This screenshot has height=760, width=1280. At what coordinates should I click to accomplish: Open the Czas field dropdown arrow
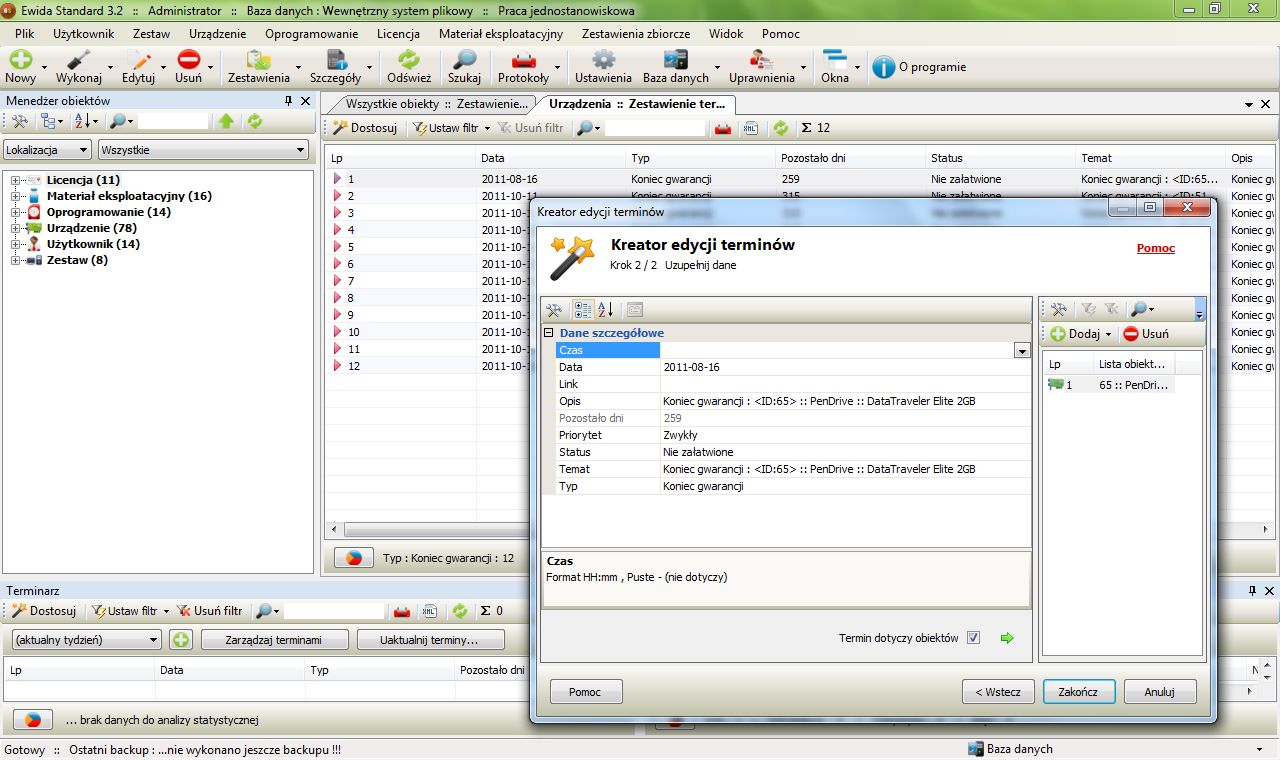coord(1022,351)
